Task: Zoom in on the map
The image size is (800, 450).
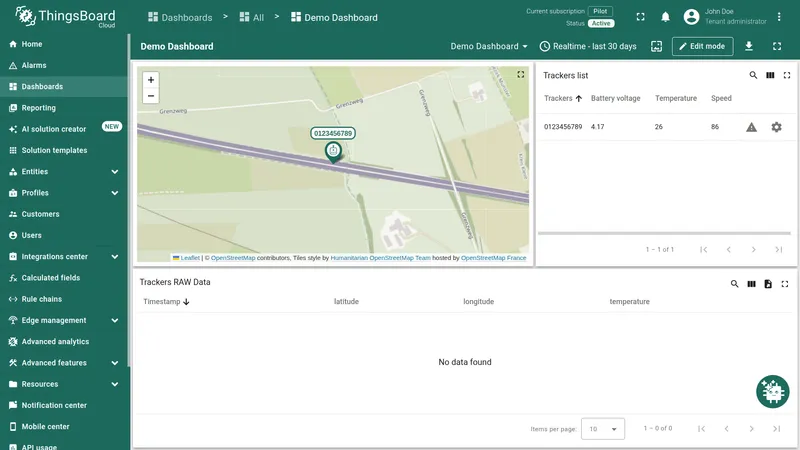Action: [x=151, y=80]
